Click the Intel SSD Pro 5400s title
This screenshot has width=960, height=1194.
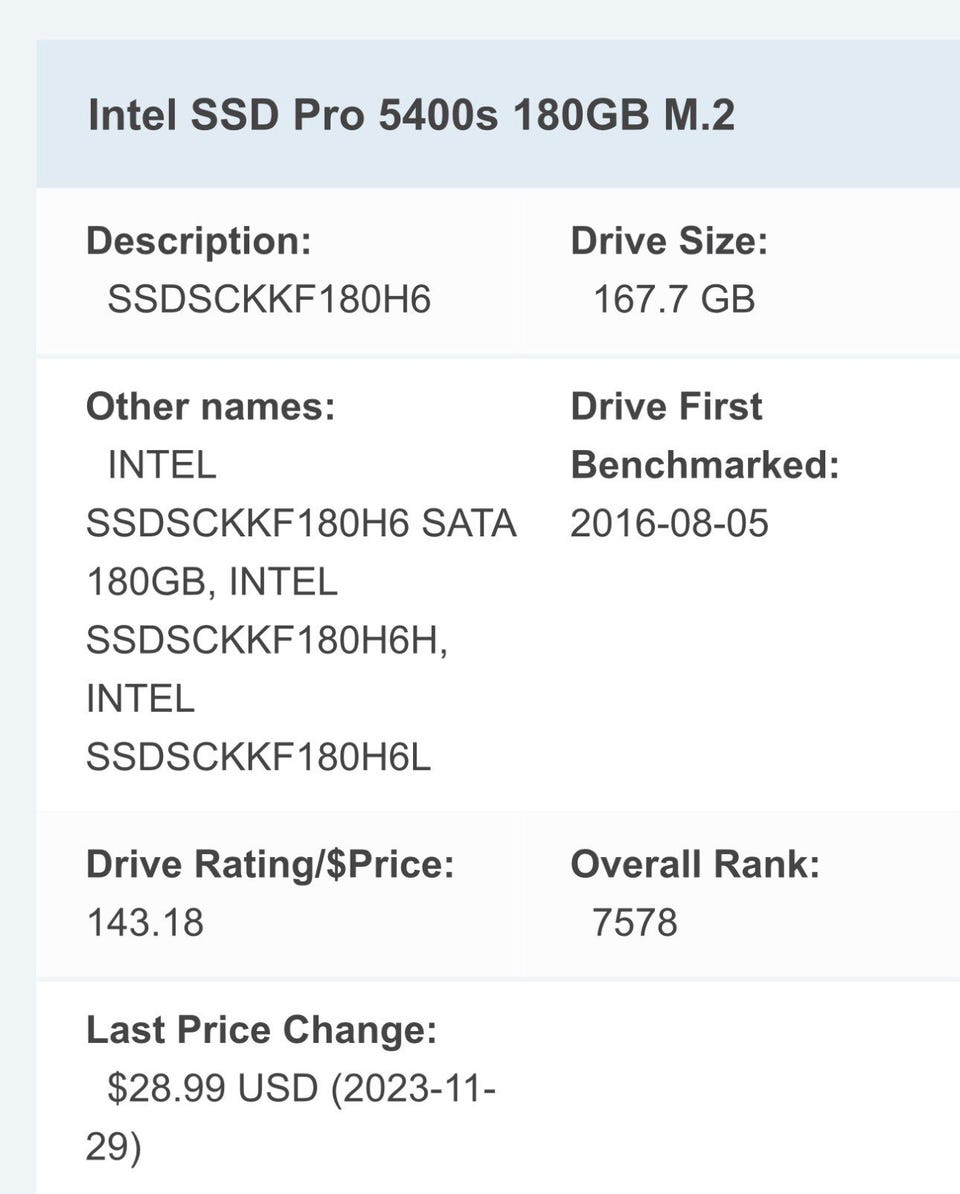pos(411,115)
